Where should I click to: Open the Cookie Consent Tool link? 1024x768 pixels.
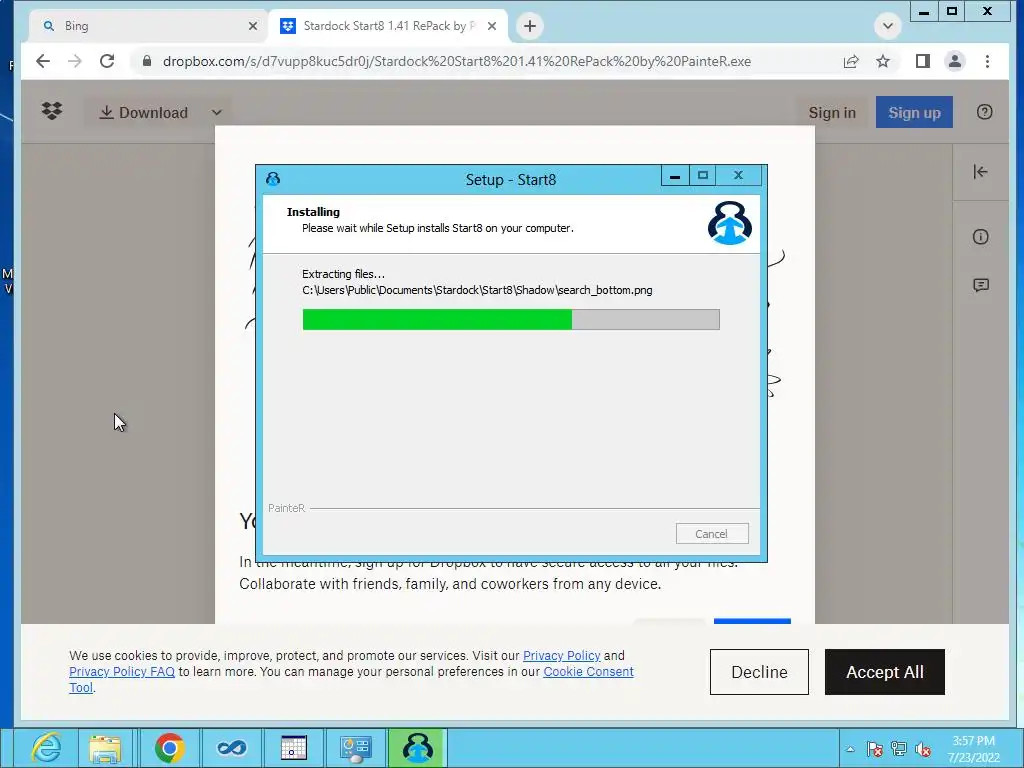tap(588, 671)
